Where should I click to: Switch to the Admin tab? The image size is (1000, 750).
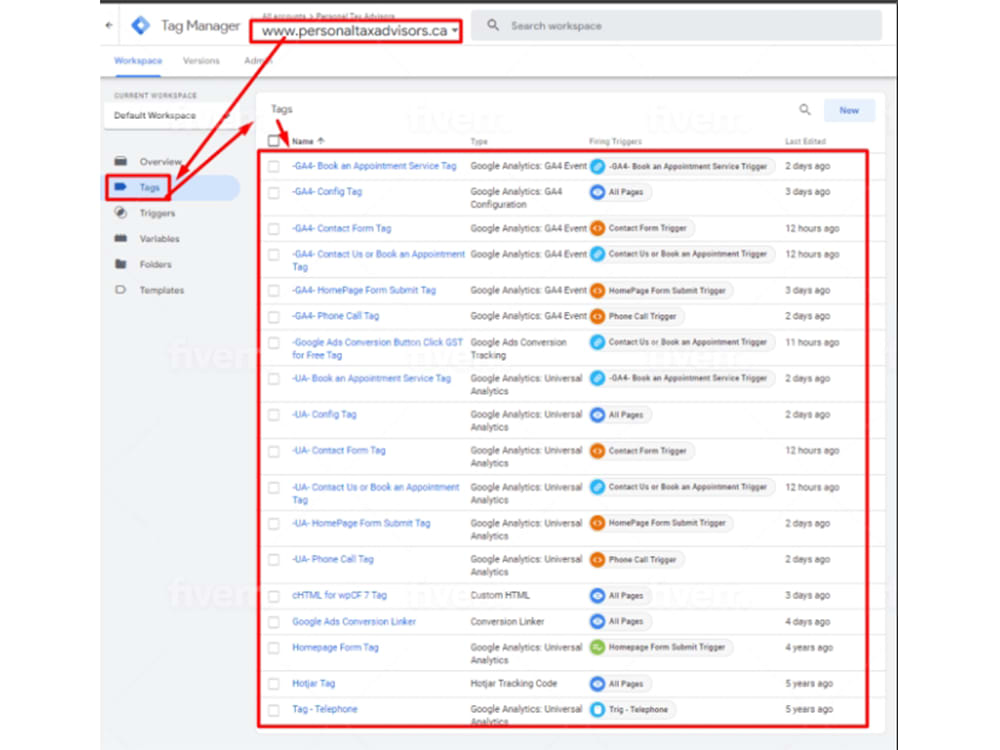click(x=258, y=61)
